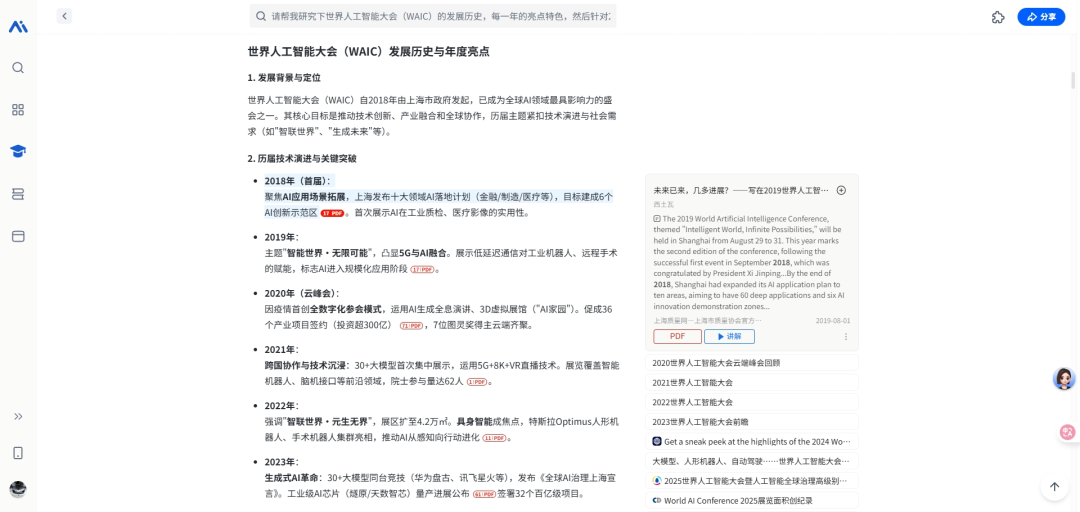Open source card title 未来已来，几多进展

click(x=741, y=190)
